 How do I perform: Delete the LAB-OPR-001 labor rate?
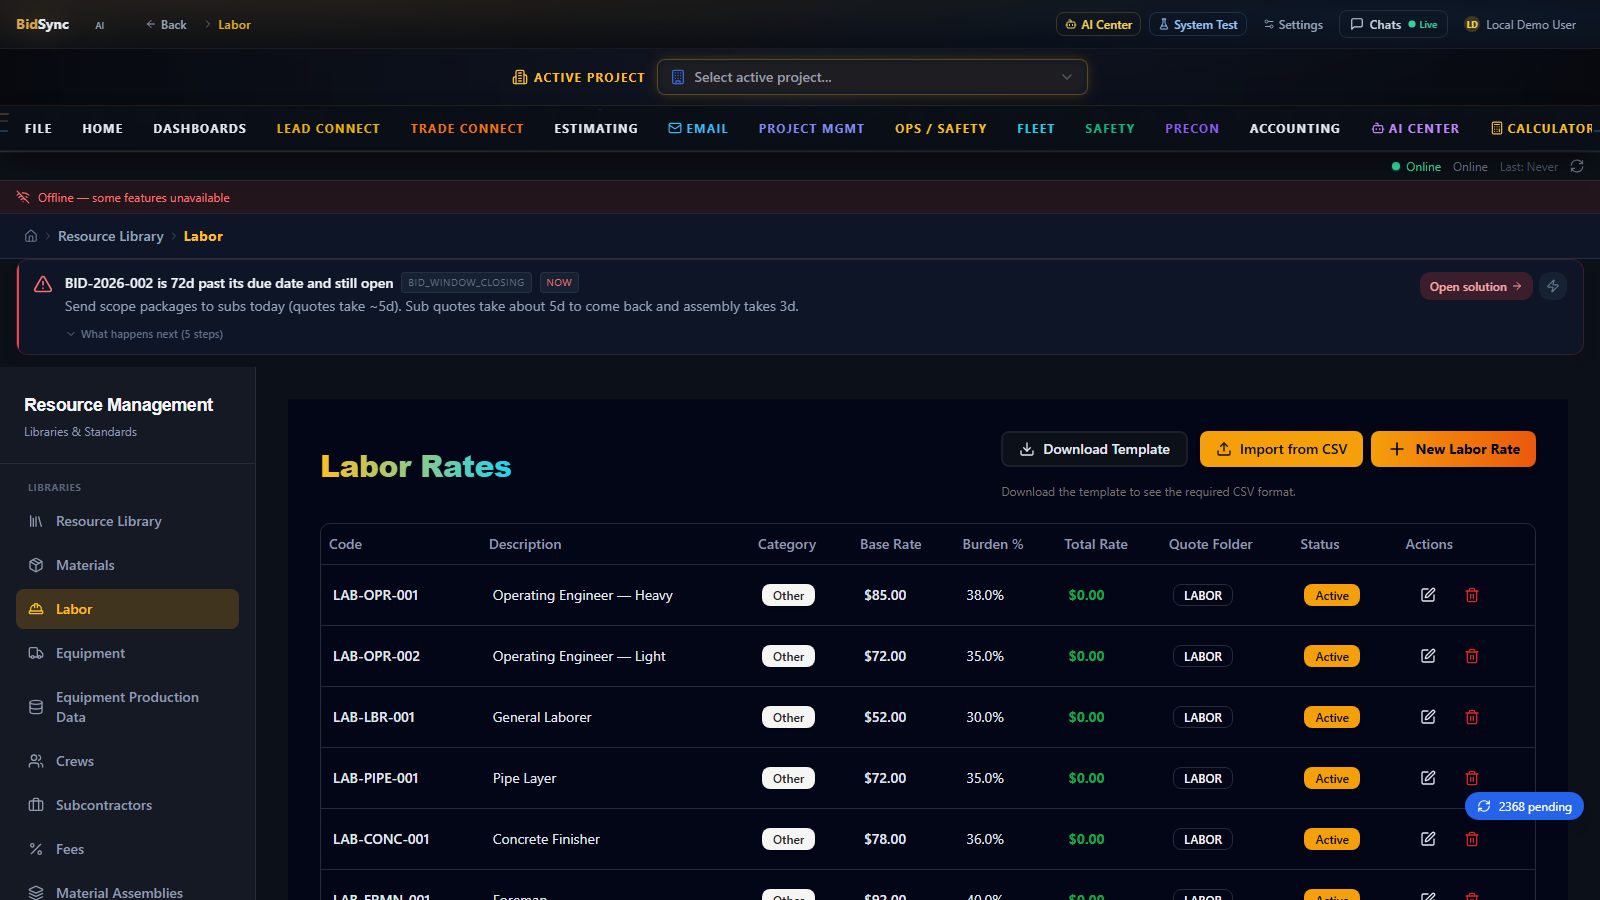click(1472, 595)
